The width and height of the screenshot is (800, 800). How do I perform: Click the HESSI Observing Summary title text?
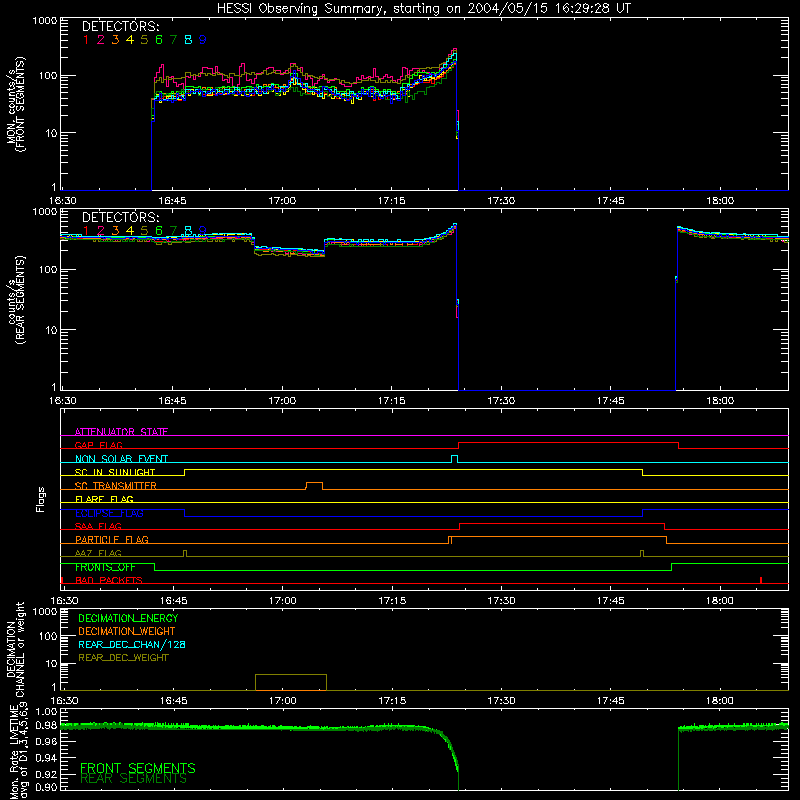(423, 9)
